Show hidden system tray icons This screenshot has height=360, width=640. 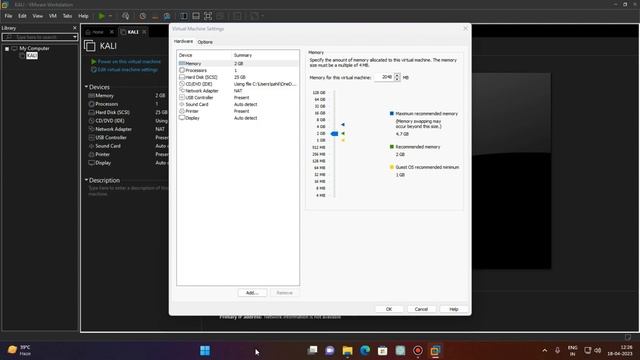(x=544, y=350)
